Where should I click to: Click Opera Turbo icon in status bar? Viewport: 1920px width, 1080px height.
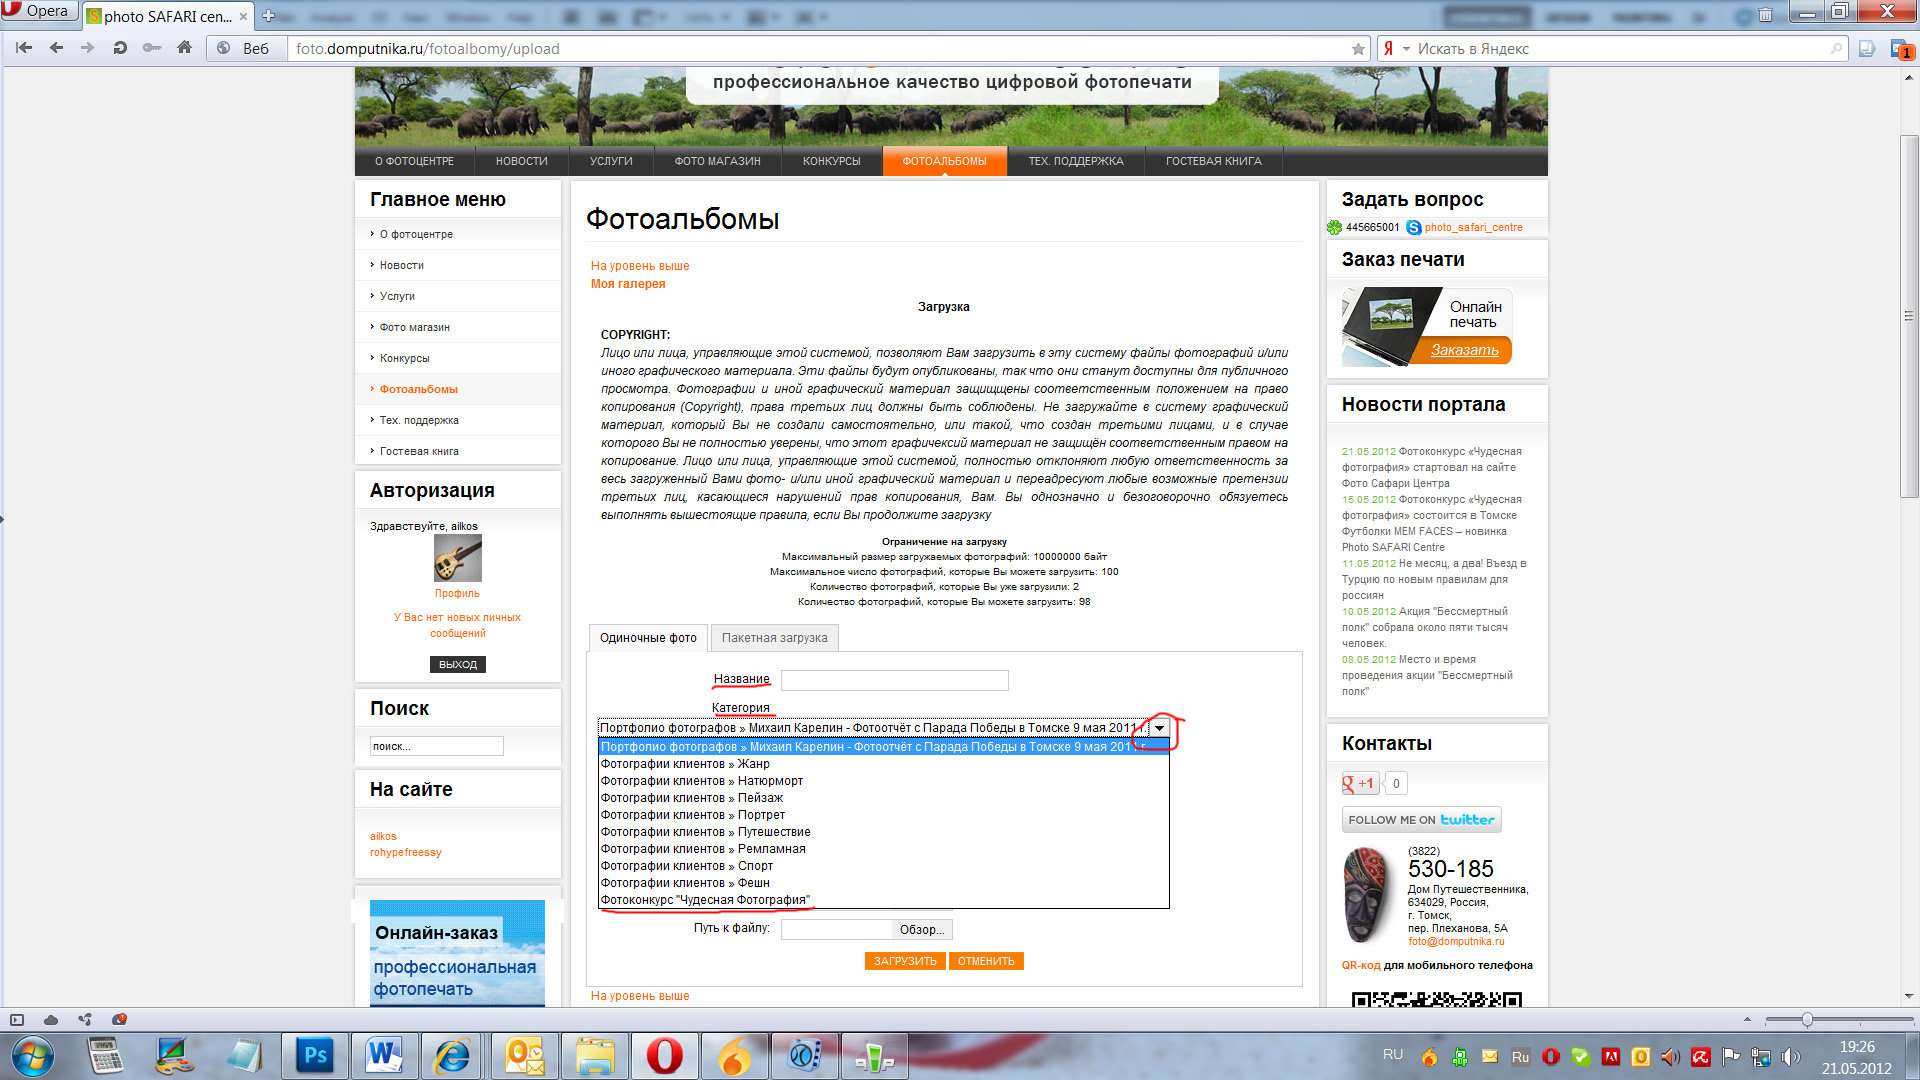point(120,1020)
